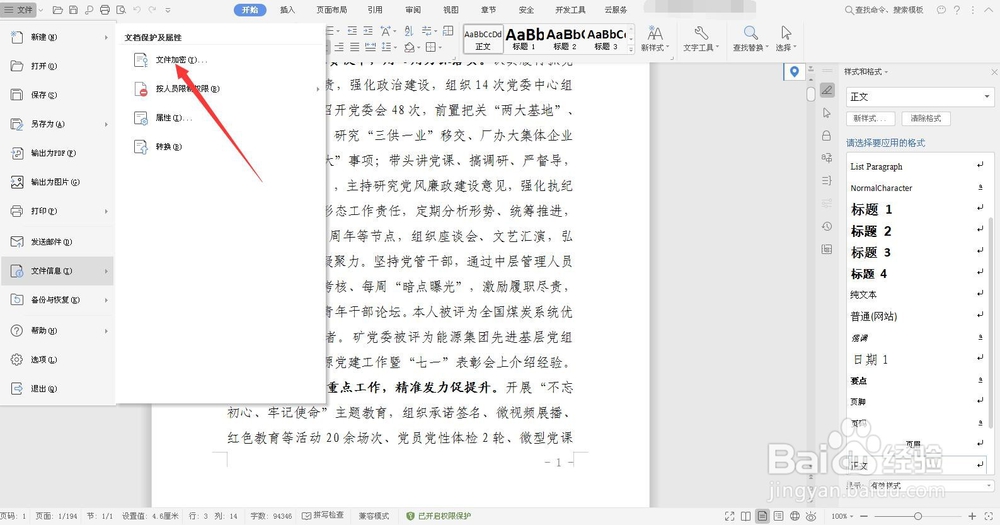Open the 100% zoom level dropdown
Image resolution: width=1000 pixels, height=525 pixels.
click(843, 515)
